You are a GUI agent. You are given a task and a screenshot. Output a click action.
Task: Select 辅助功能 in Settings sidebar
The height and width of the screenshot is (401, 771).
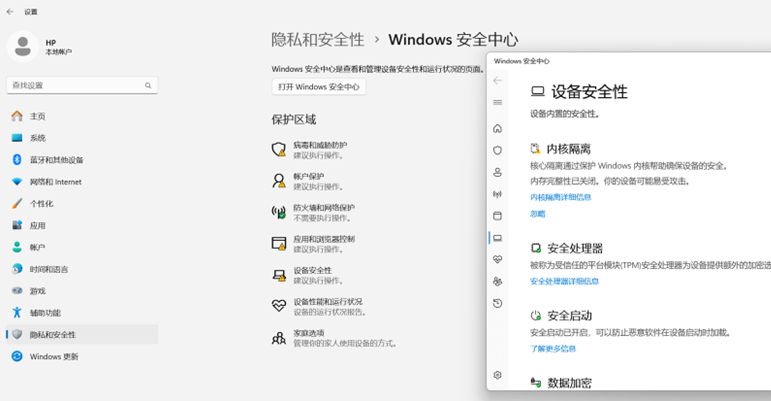82,313
